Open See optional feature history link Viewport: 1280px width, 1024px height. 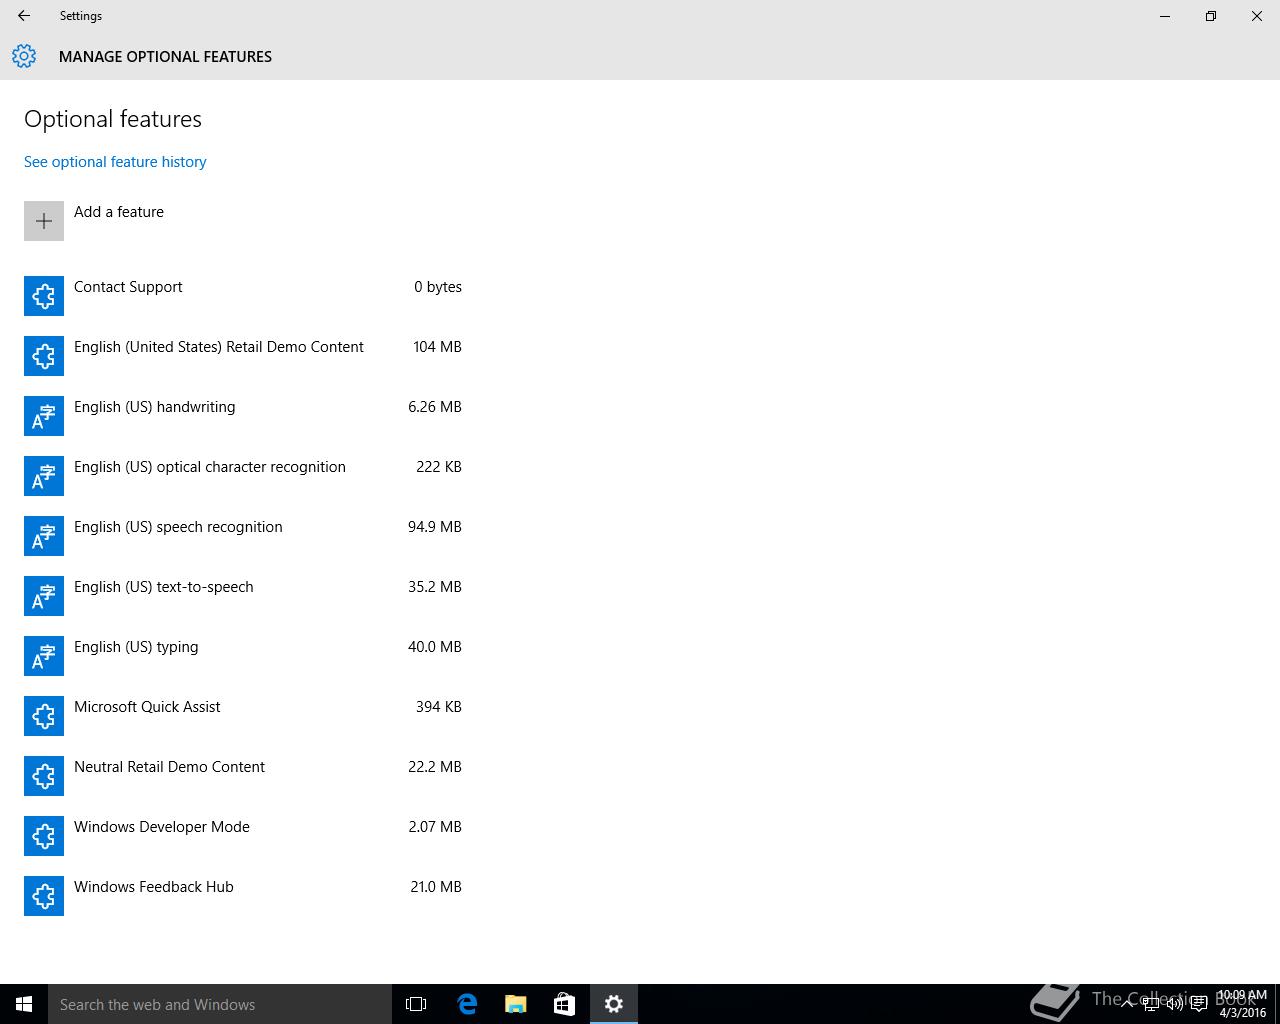coord(115,162)
